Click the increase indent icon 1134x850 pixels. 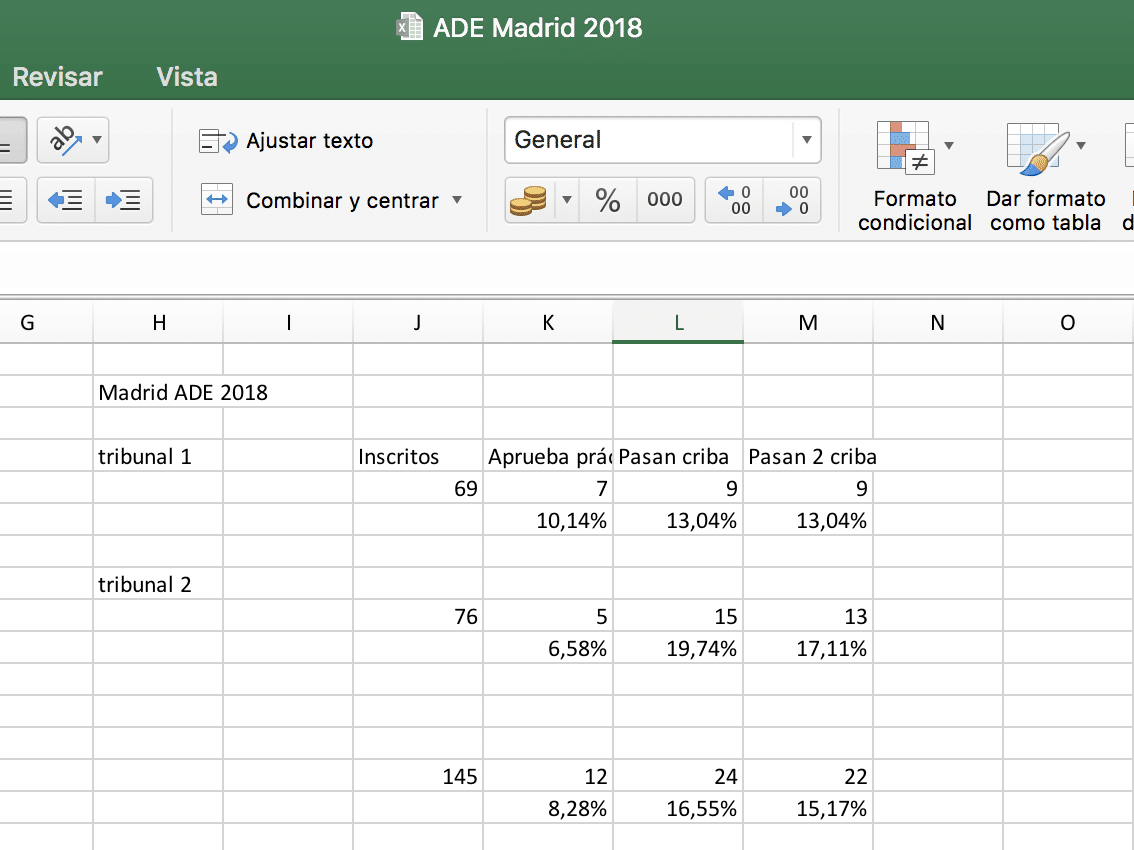pos(124,200)
